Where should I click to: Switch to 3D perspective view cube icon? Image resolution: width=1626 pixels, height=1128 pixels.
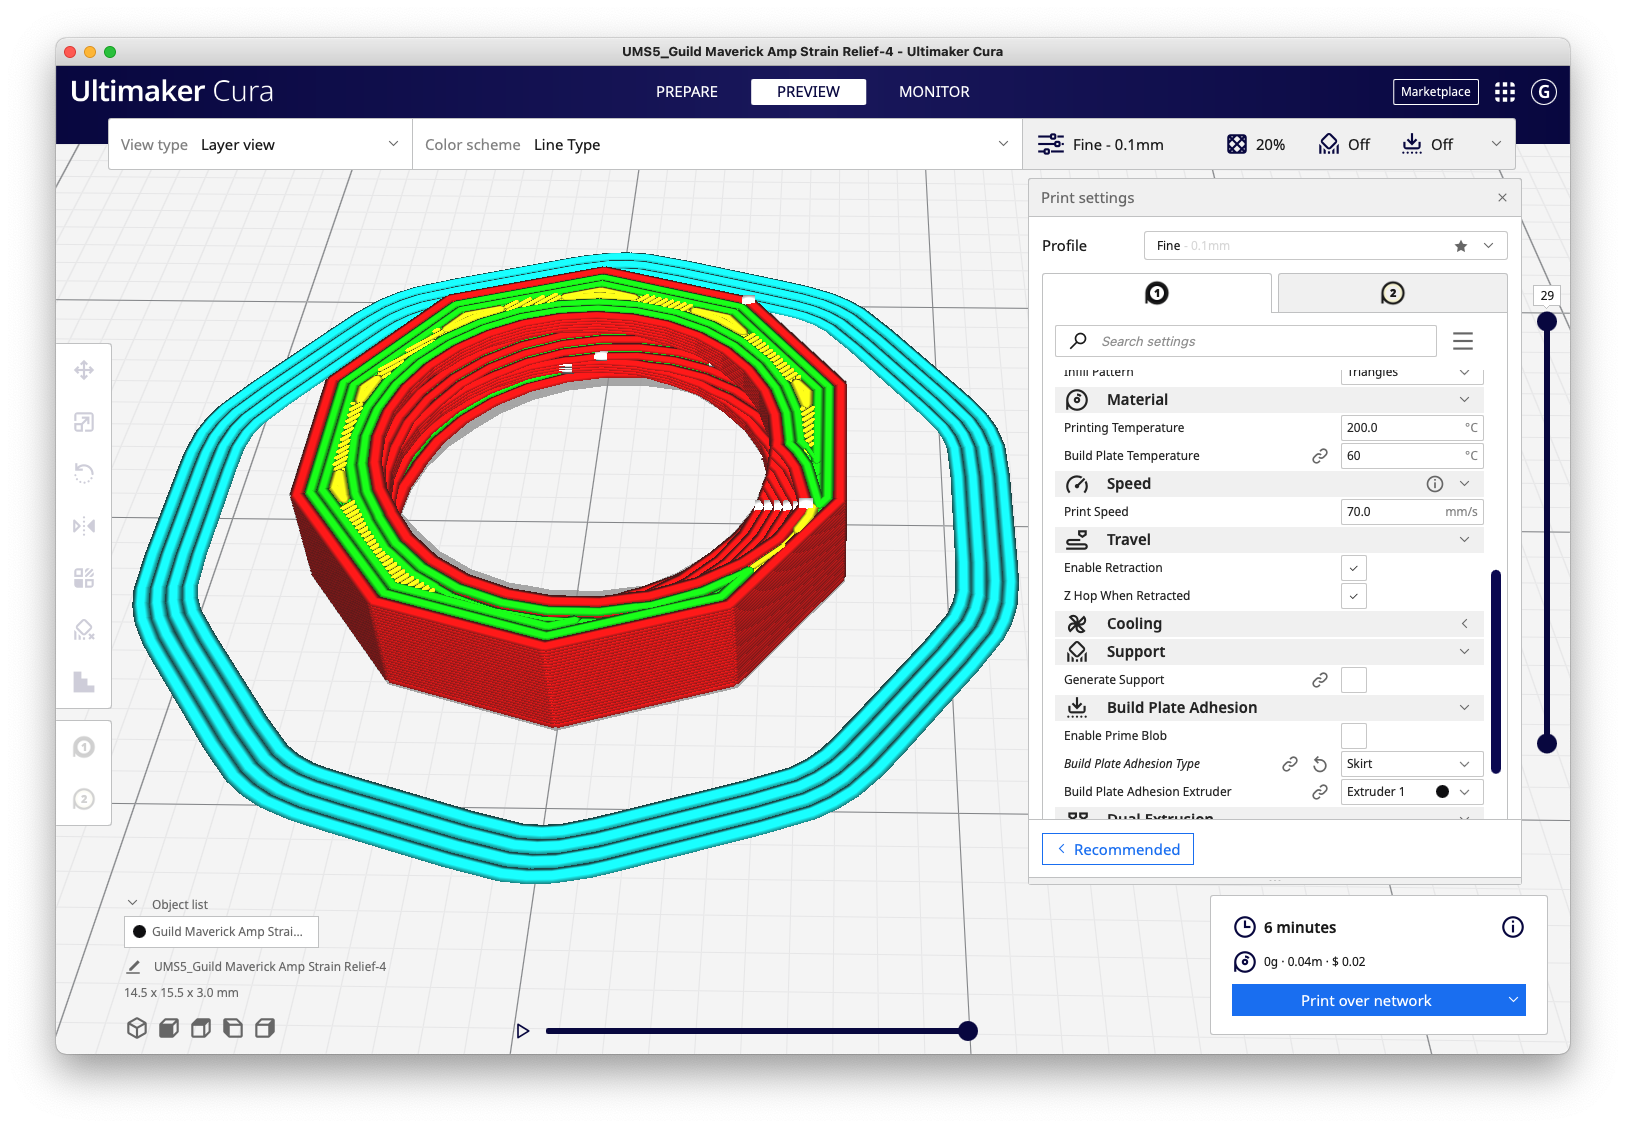click(x=137, y=1028)
